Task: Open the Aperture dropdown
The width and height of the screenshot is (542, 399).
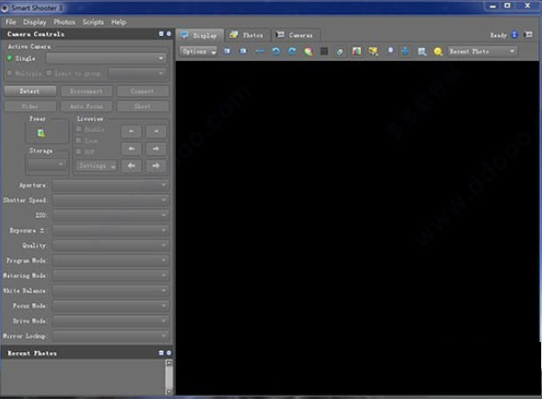Action: [x=111, y=185]
